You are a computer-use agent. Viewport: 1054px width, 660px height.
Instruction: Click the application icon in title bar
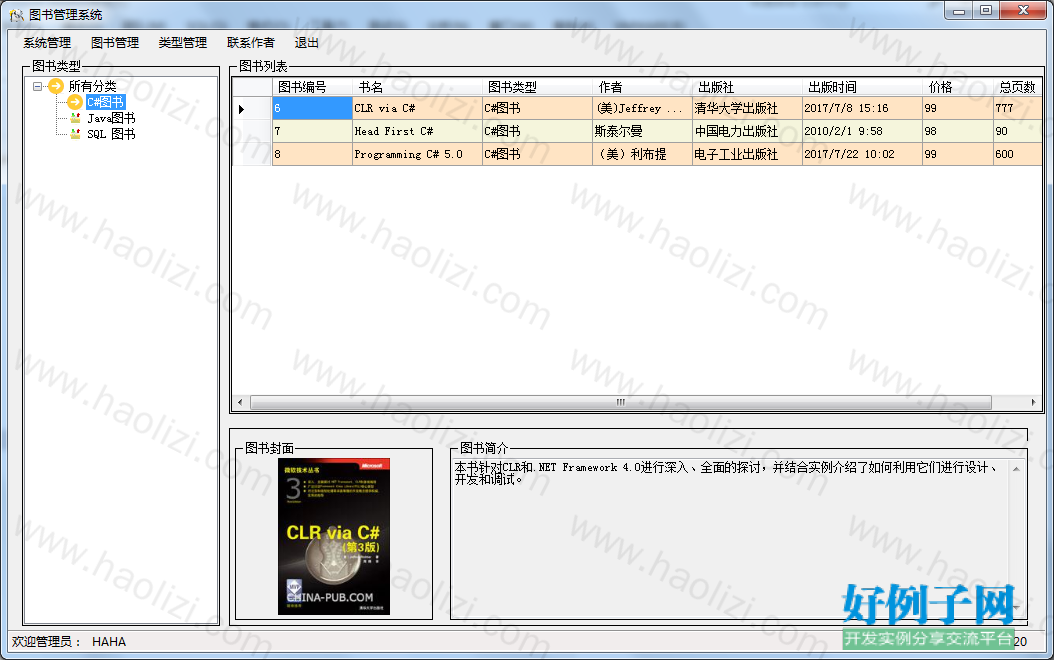[x=16, y=15]
